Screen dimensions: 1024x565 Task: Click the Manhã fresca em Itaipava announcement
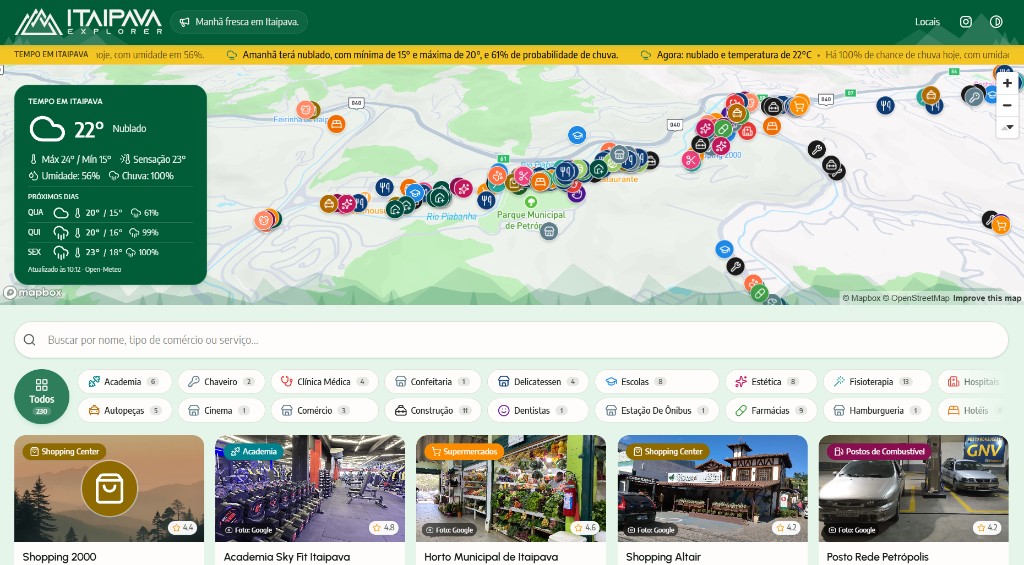(239, 22)
